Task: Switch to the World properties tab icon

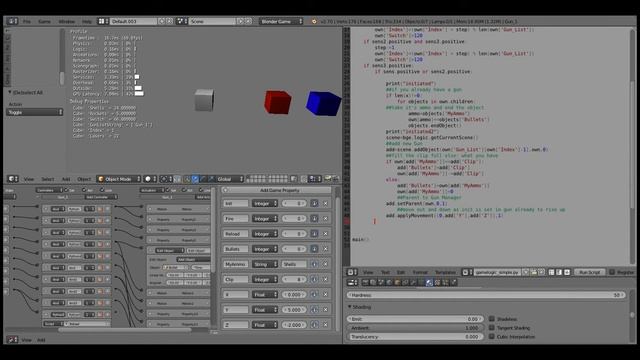Action: 389,282
